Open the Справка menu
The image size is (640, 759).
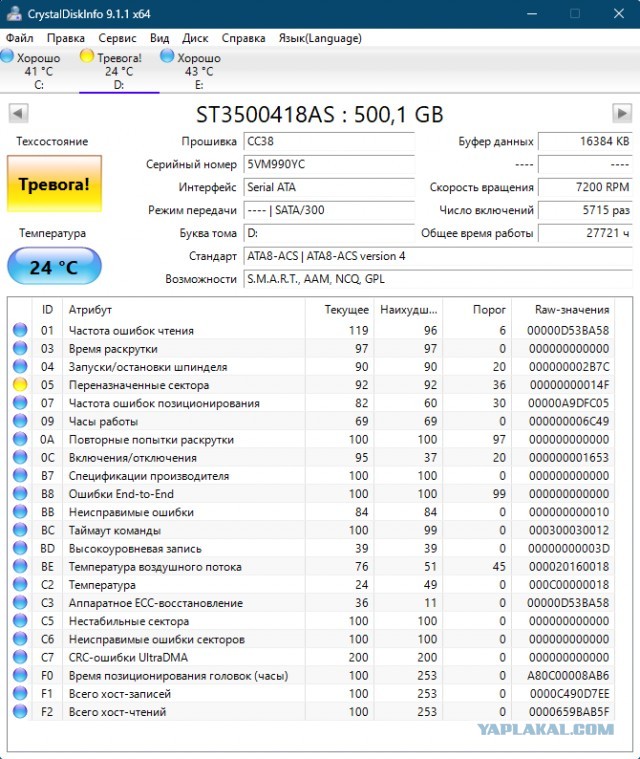(x=244, y=38)
